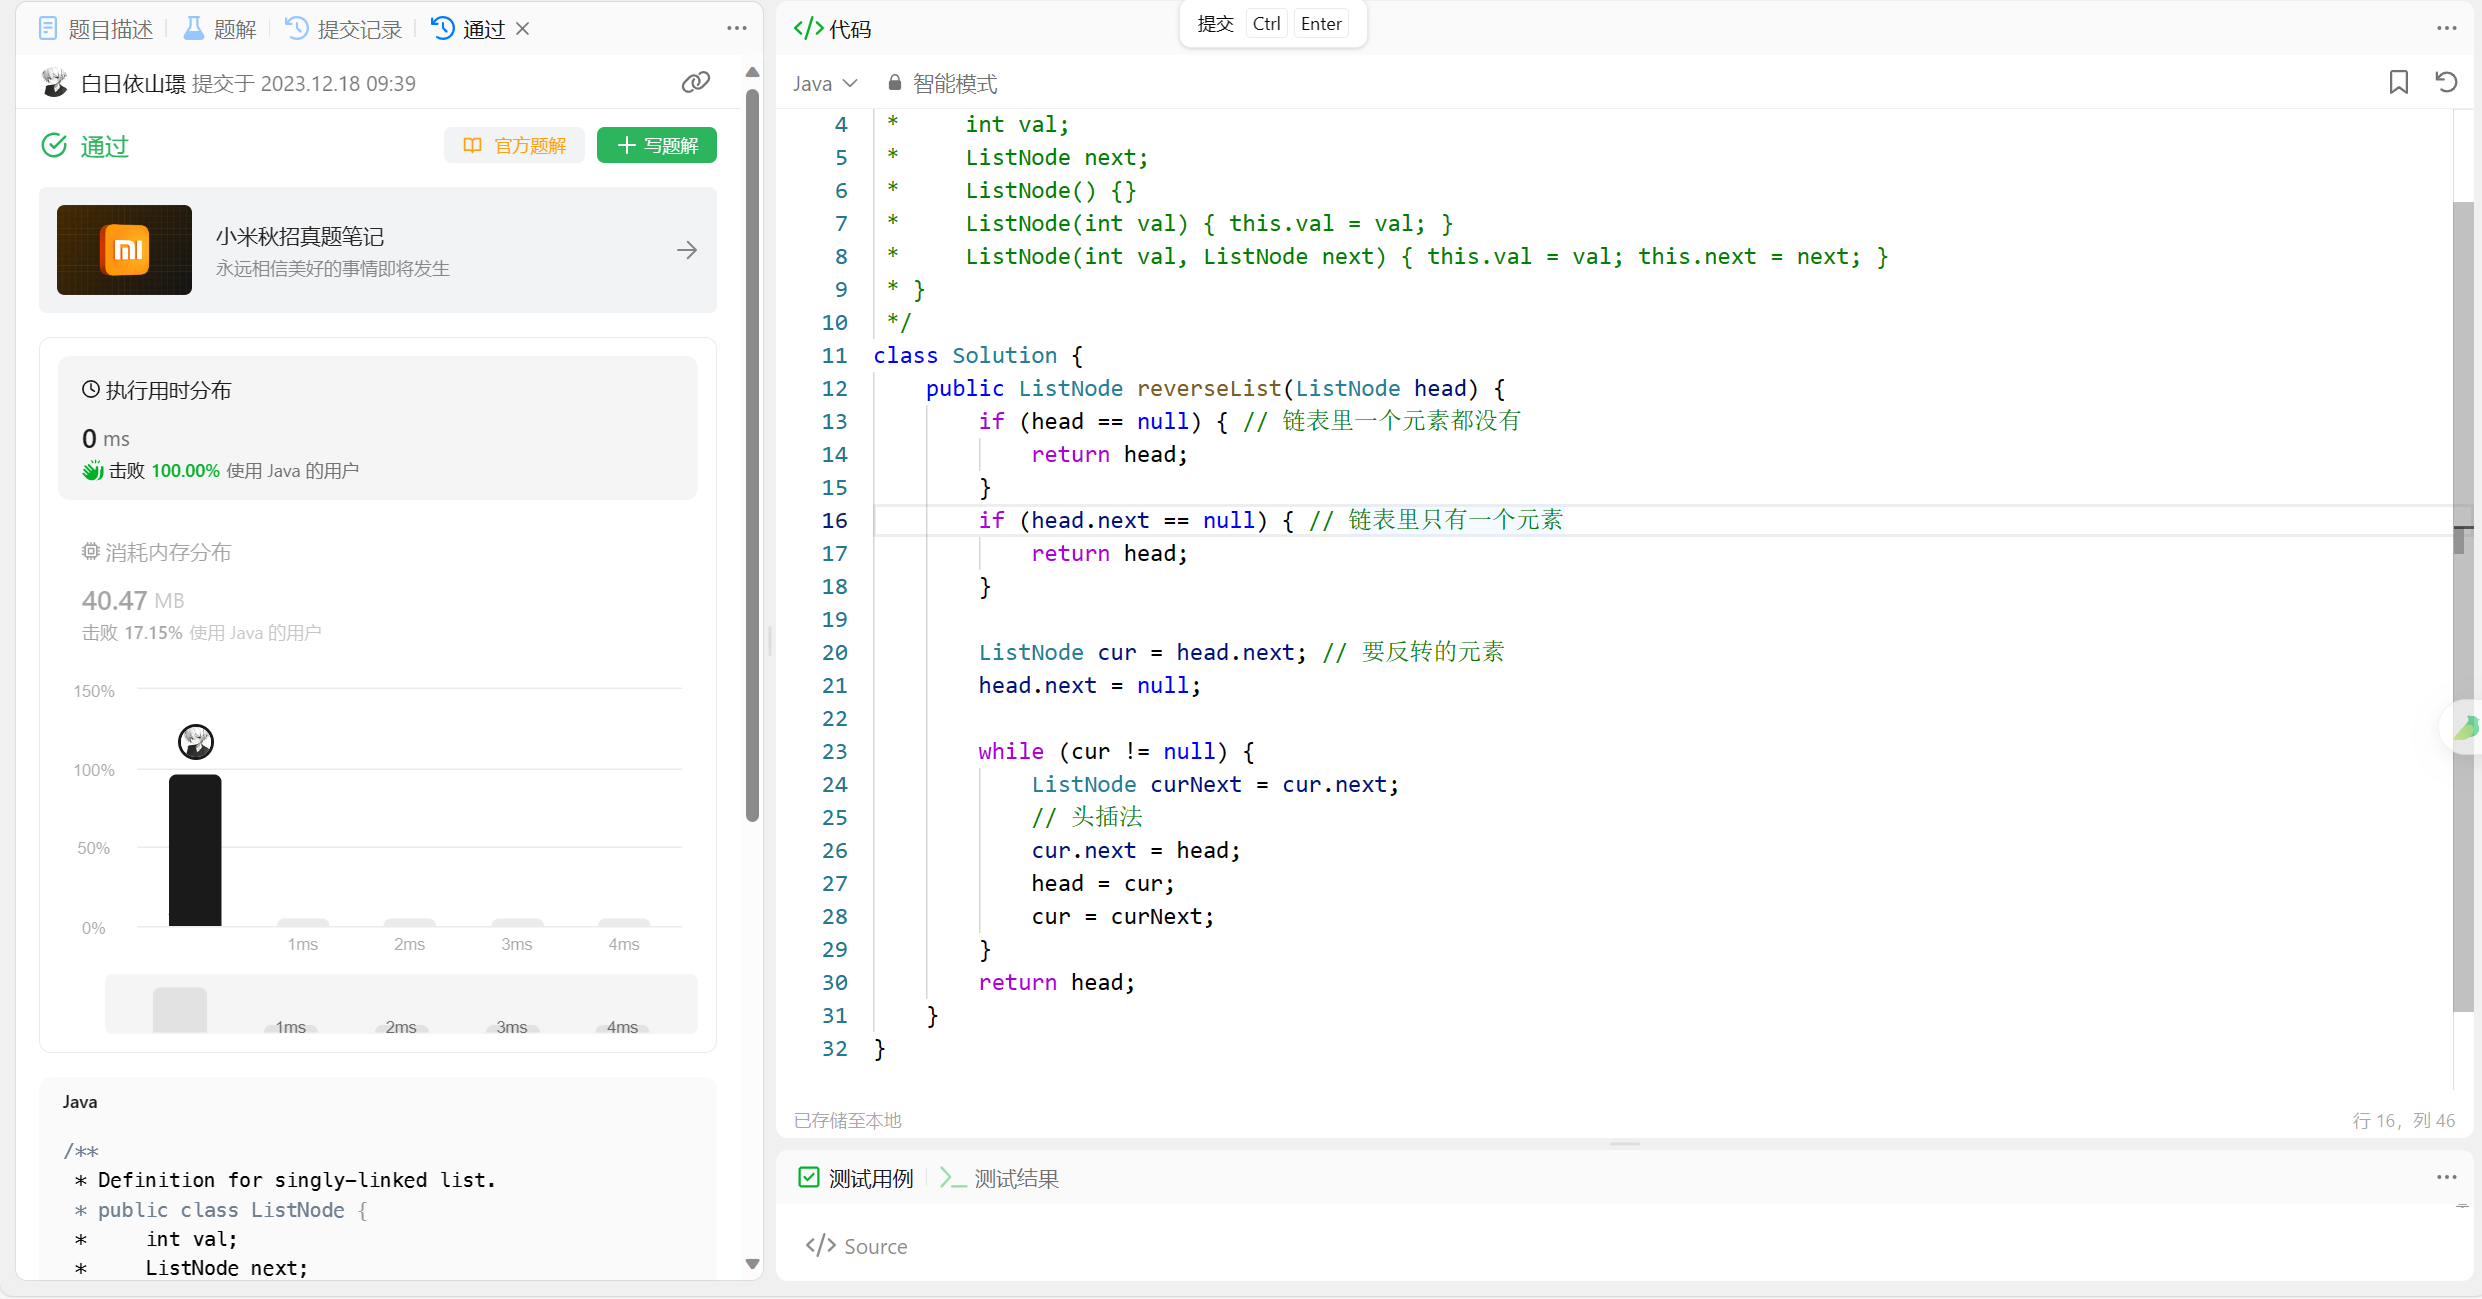Open the Xiaomi notes card arrow

coord(687,250)
